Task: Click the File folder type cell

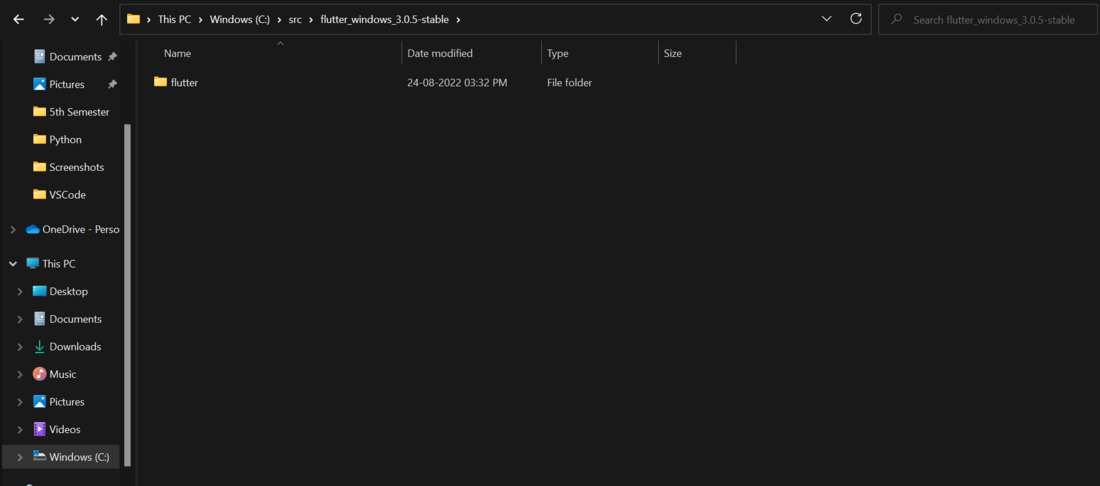Action: (570, 83)
